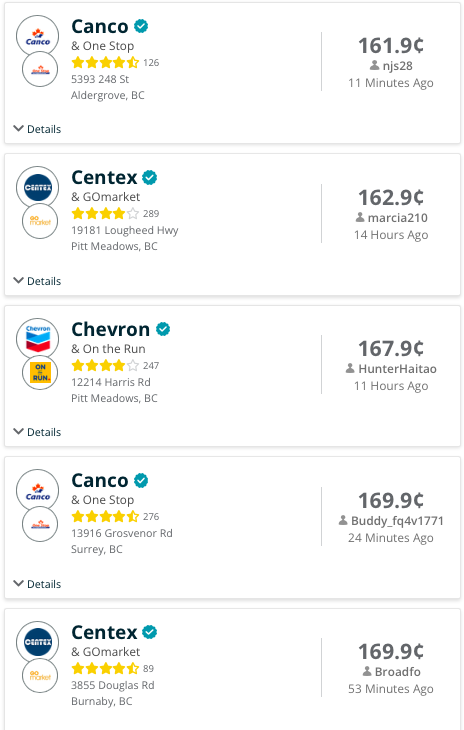464x730 pixels.
Task: Open the Centex Burnaby station name link
Action: [x=104, y=633]
